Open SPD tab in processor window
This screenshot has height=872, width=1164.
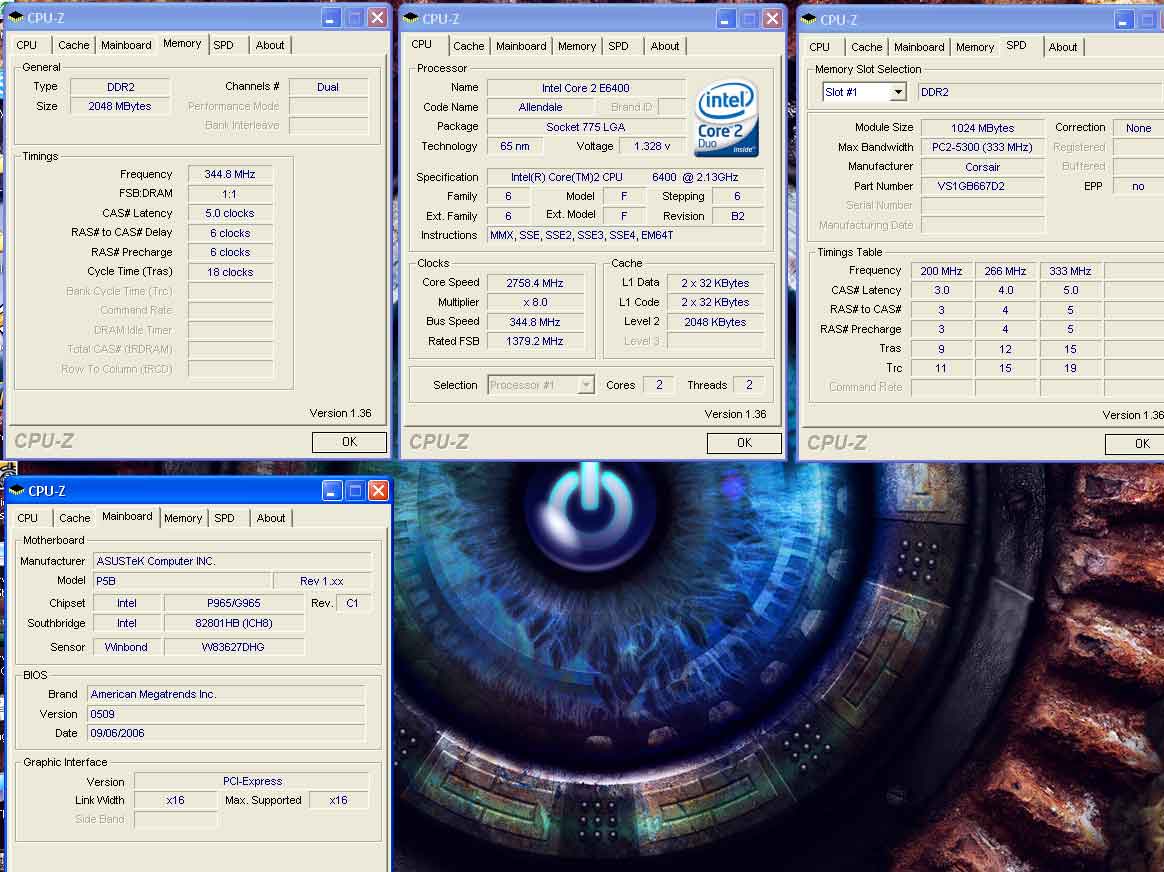tap(618, 46)
